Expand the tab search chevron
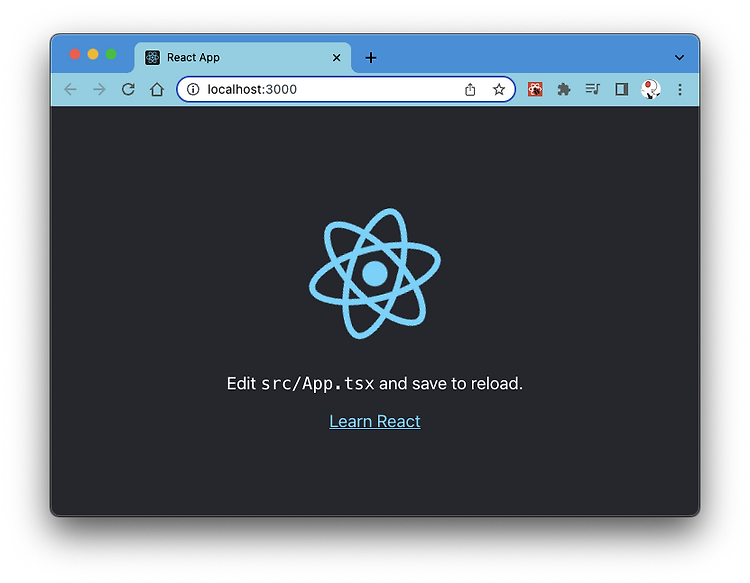This screenshot has width=750, height=583. 679,58
